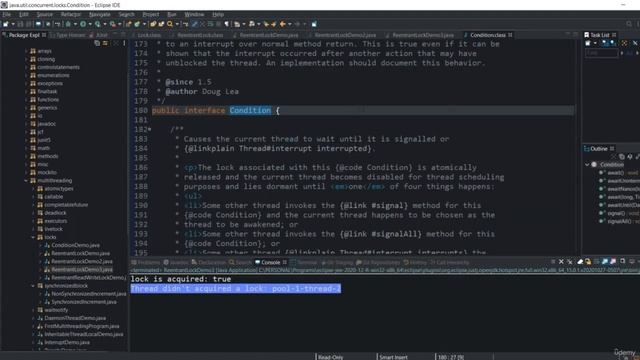This screenshot has width=640, height=360.
Task: Expand the arrays package
Action: click(27, 51)
